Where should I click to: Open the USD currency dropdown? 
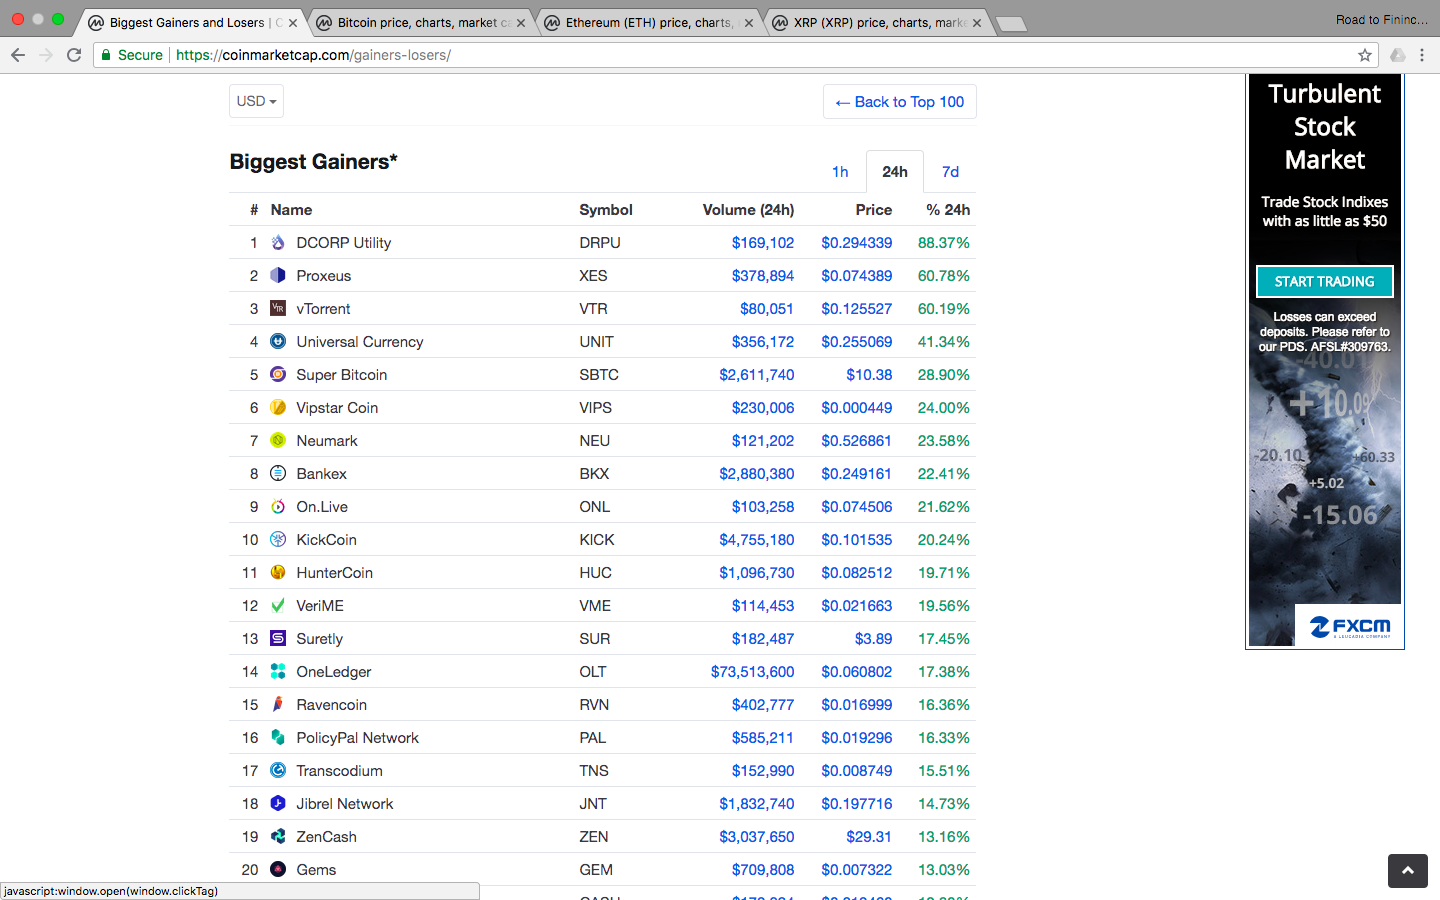click(256, 101)
